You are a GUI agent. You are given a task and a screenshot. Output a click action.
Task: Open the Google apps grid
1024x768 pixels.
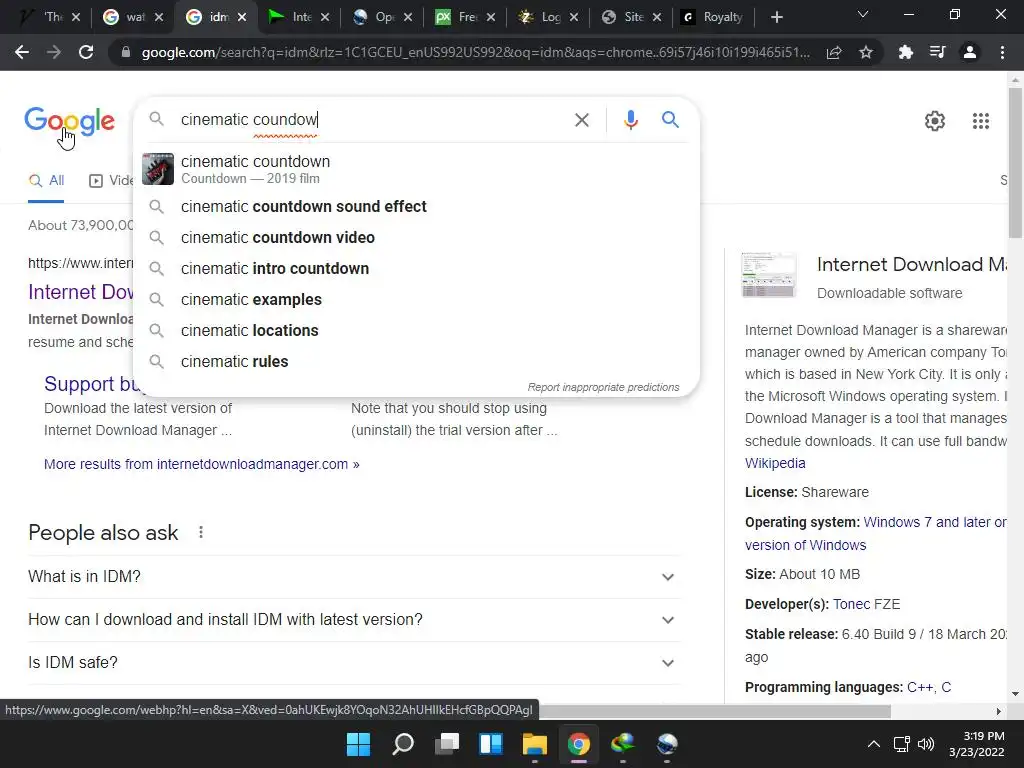click(980, 121)
